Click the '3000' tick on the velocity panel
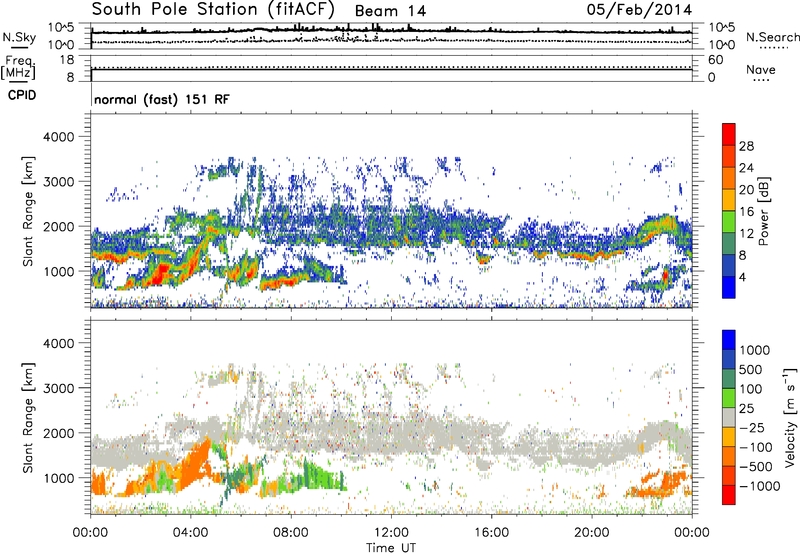This screenshot has width=800, height=554. point(58,388)
